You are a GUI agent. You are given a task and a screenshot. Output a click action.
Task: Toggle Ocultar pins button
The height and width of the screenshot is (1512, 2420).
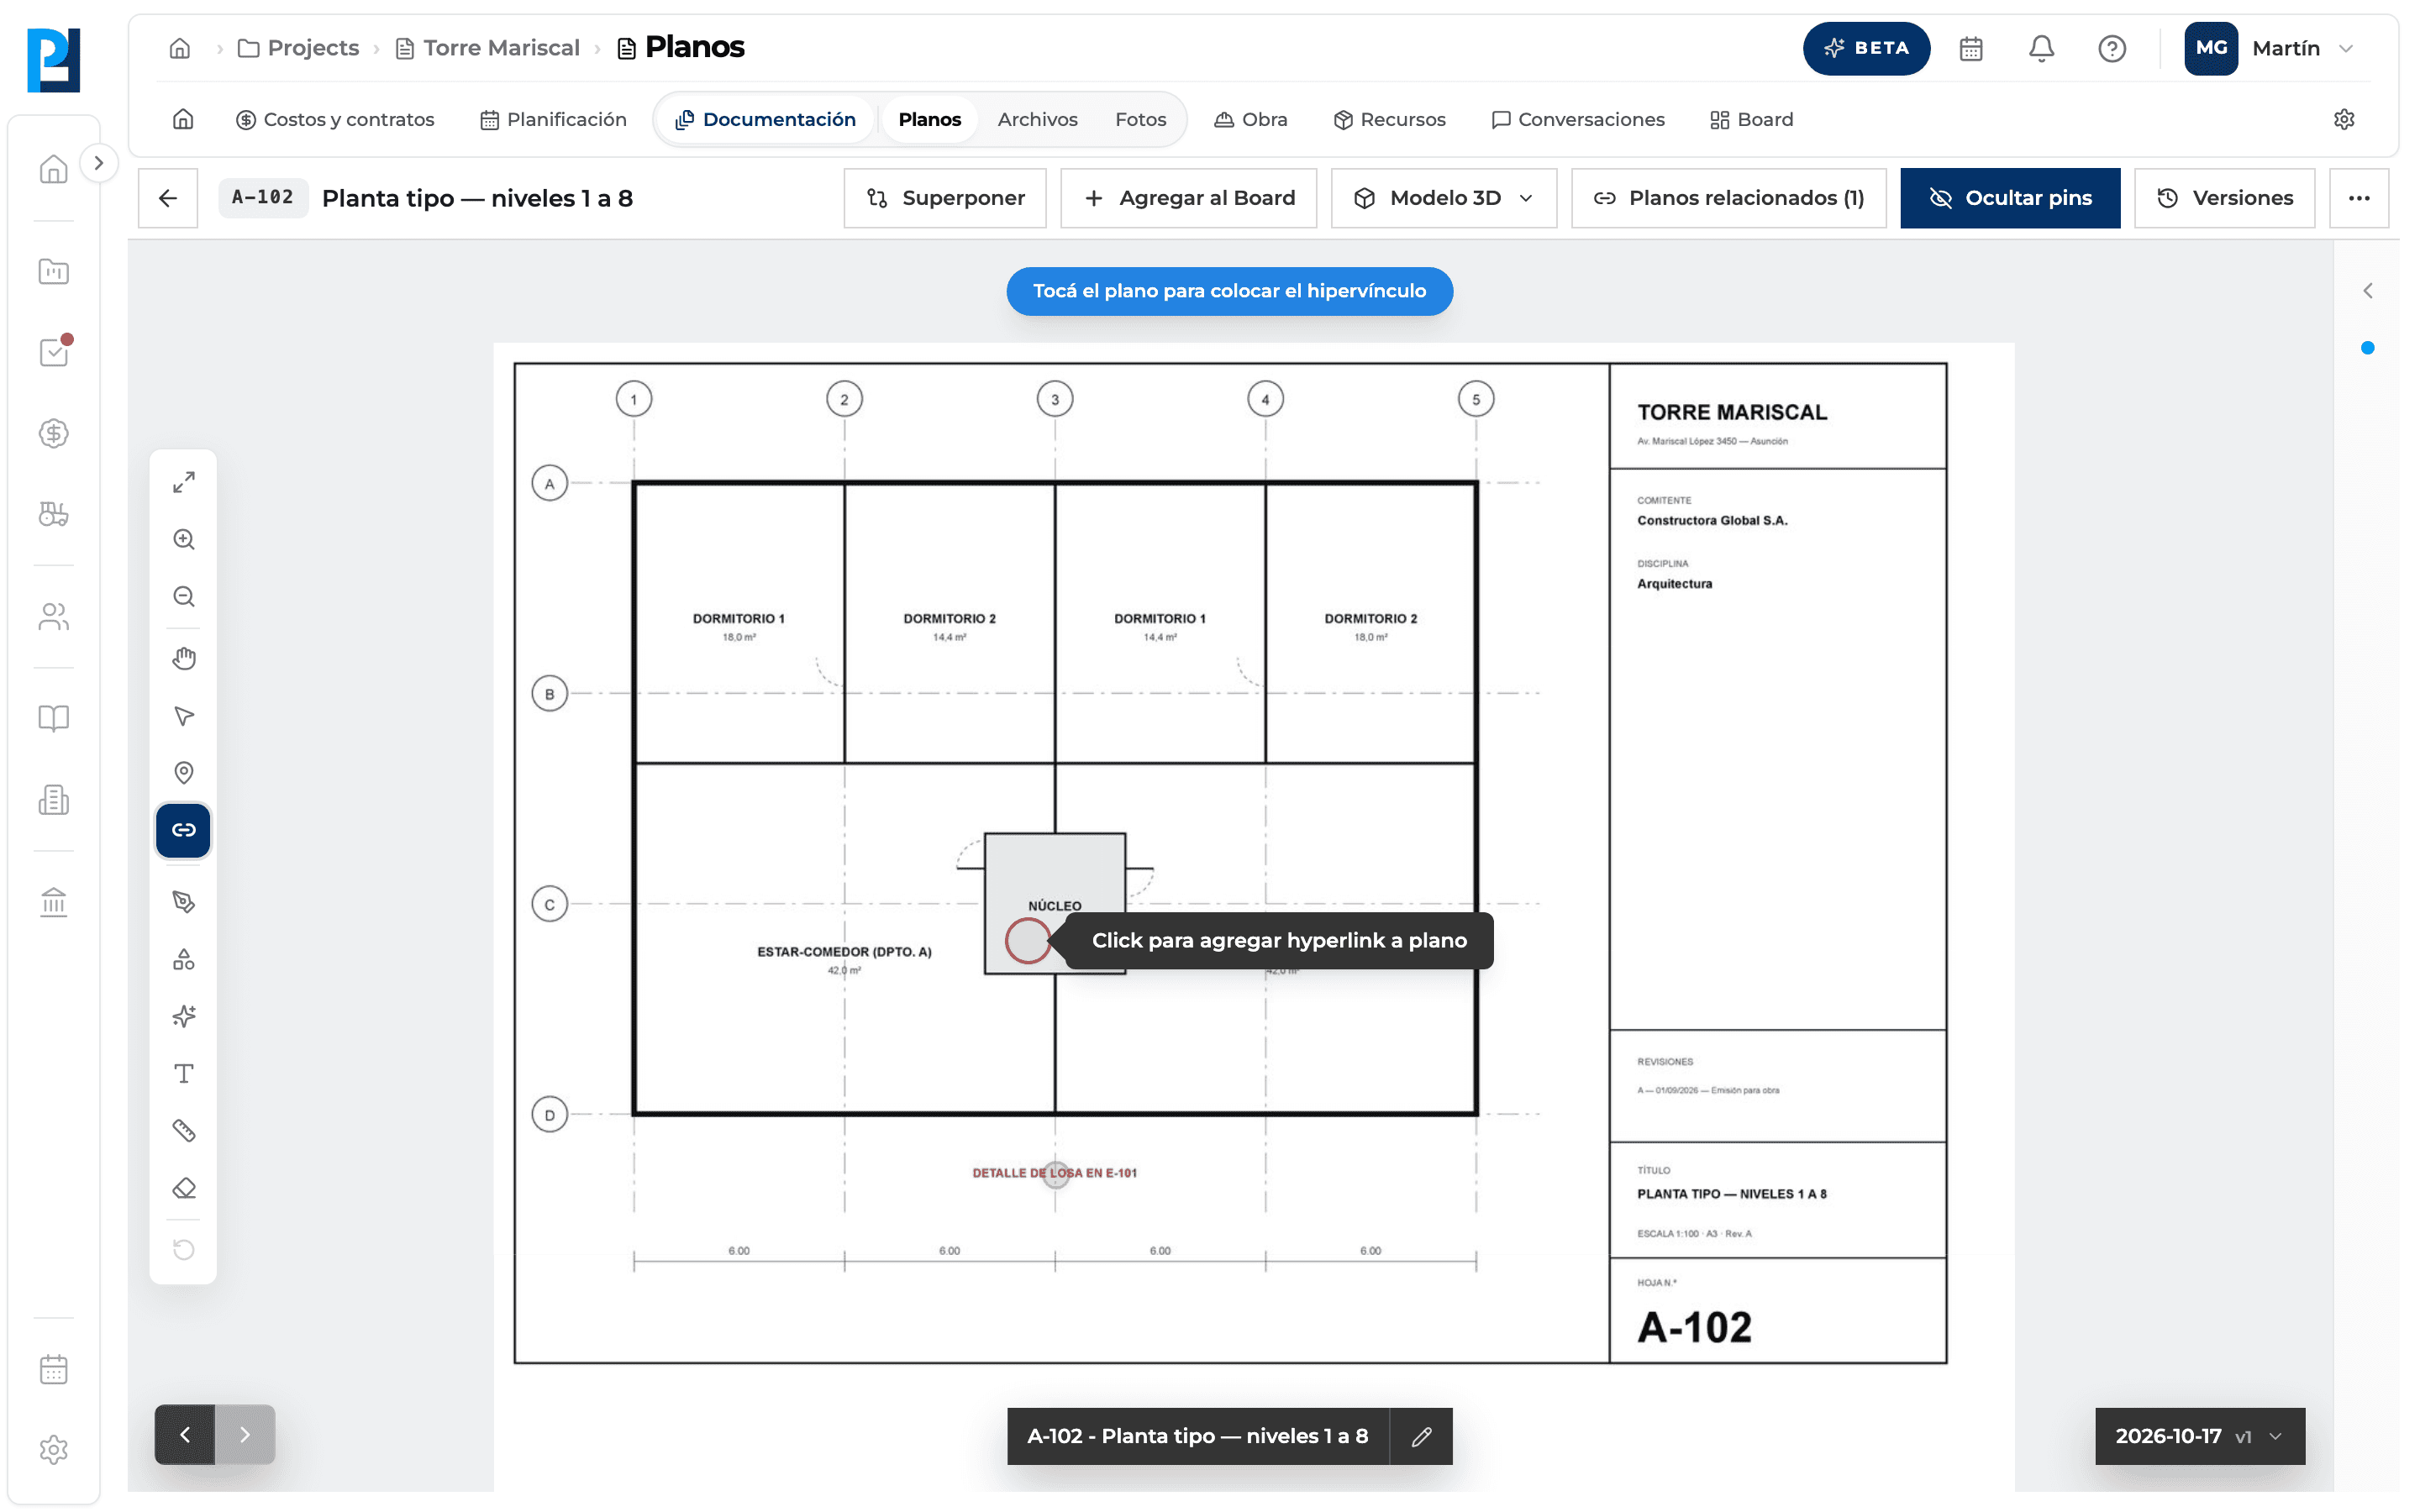[2010, 198]
